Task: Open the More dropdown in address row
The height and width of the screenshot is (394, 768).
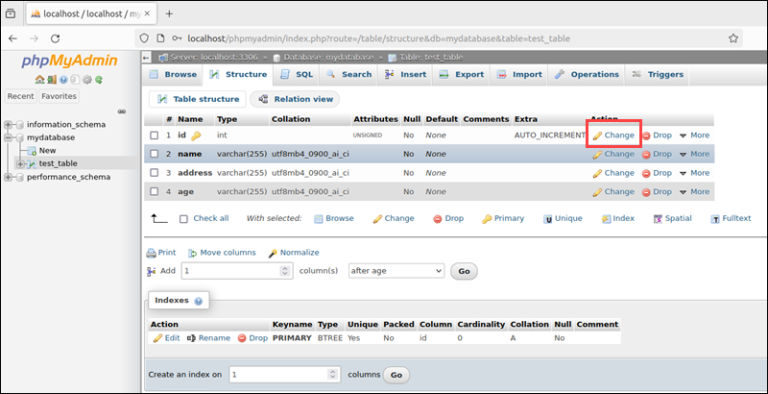Action: 695,173
